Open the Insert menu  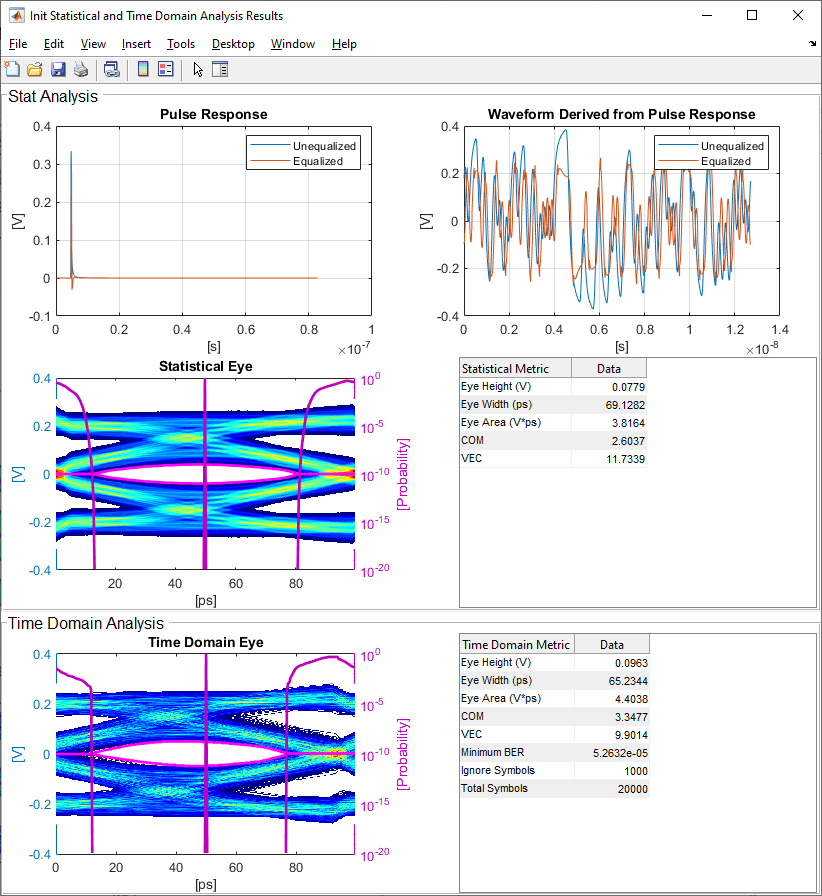click(x=136, y=44)
